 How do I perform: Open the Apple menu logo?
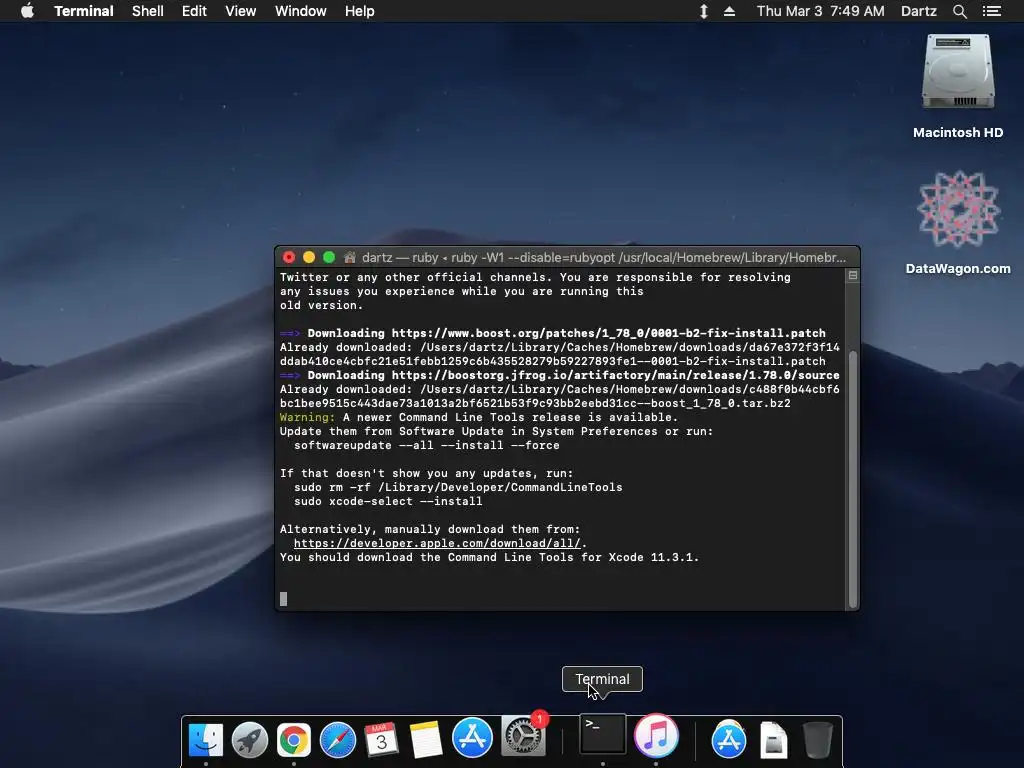27,11
